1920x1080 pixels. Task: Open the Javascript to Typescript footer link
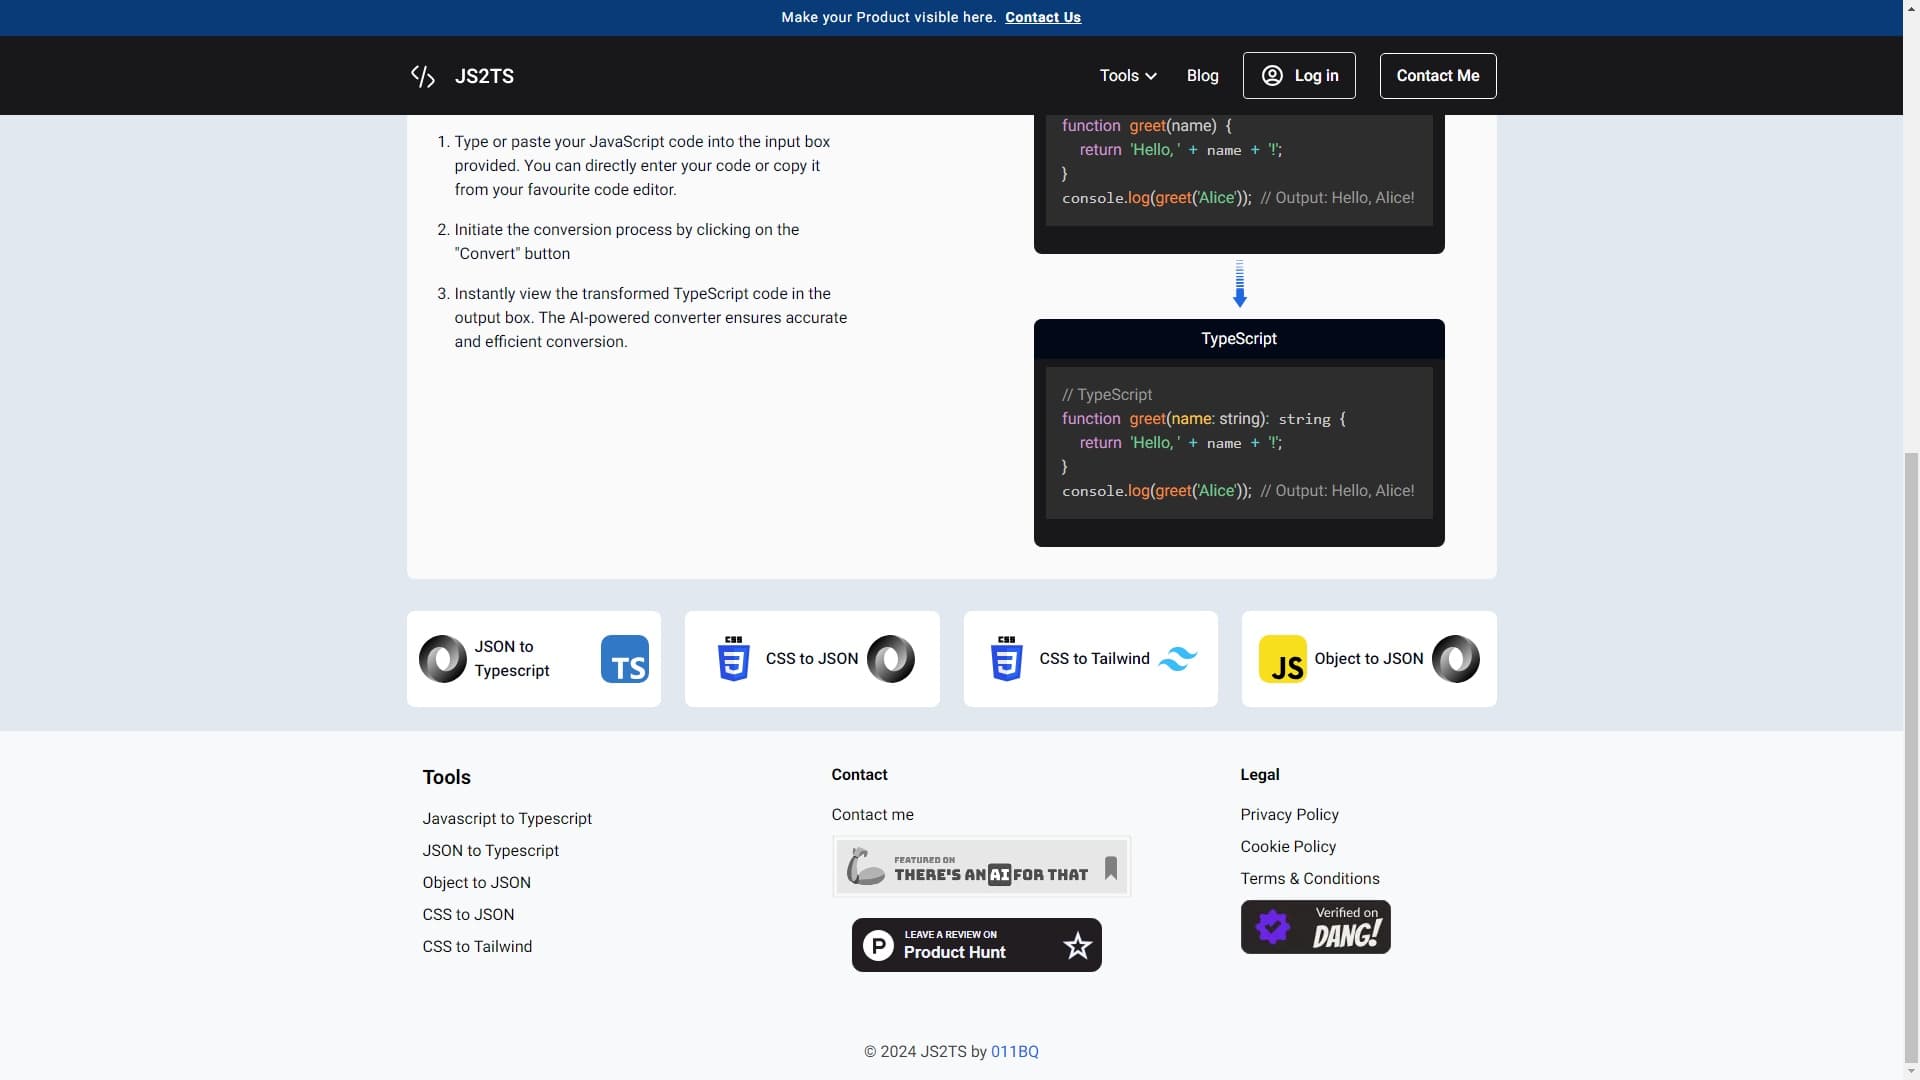[x=507, y=818]
